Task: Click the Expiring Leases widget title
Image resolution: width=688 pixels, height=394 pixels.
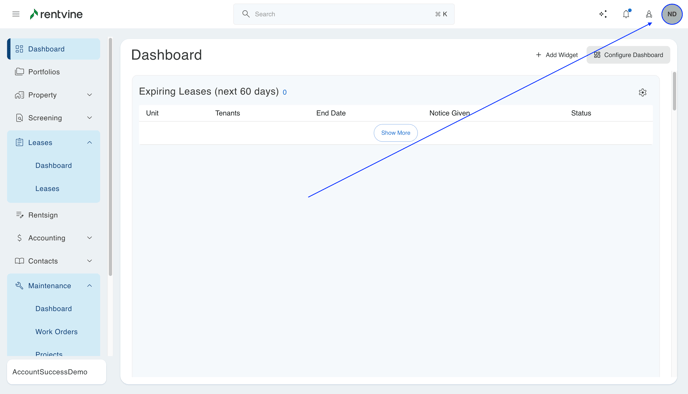Action: 209,91
